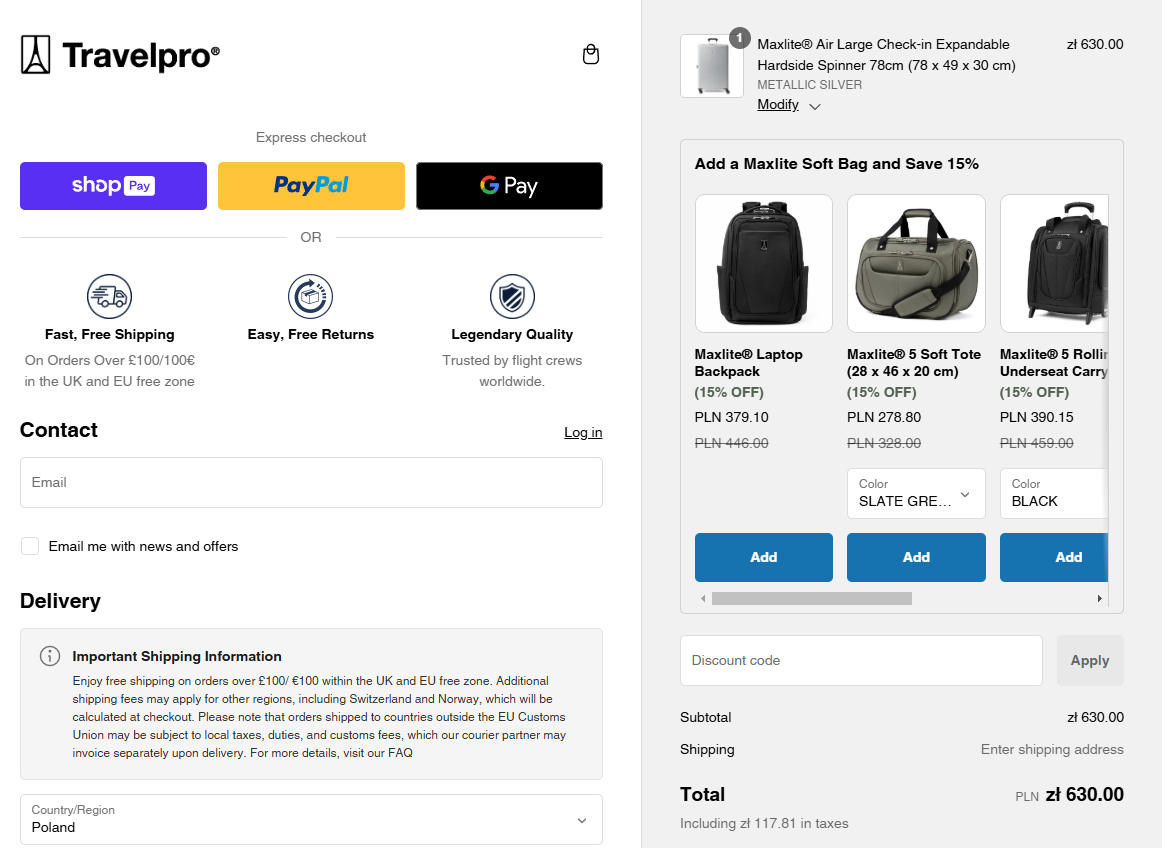This screenshot has width=1162, height=848.
Task: Open the shopping bag cart icon
Action: [x=591, y=55]
